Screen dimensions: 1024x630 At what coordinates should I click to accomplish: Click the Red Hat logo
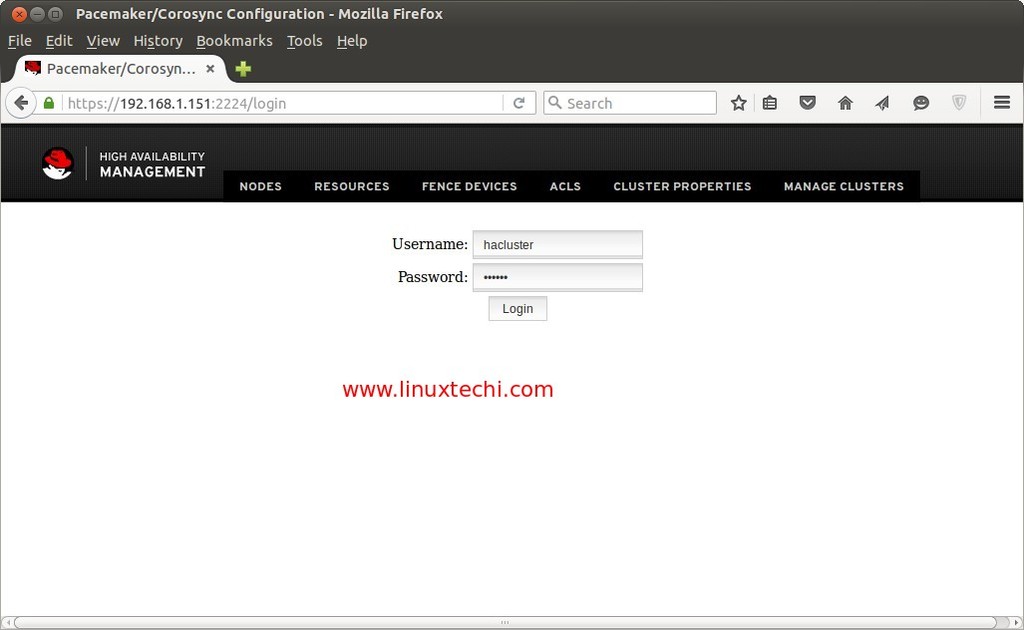point(58,162)
